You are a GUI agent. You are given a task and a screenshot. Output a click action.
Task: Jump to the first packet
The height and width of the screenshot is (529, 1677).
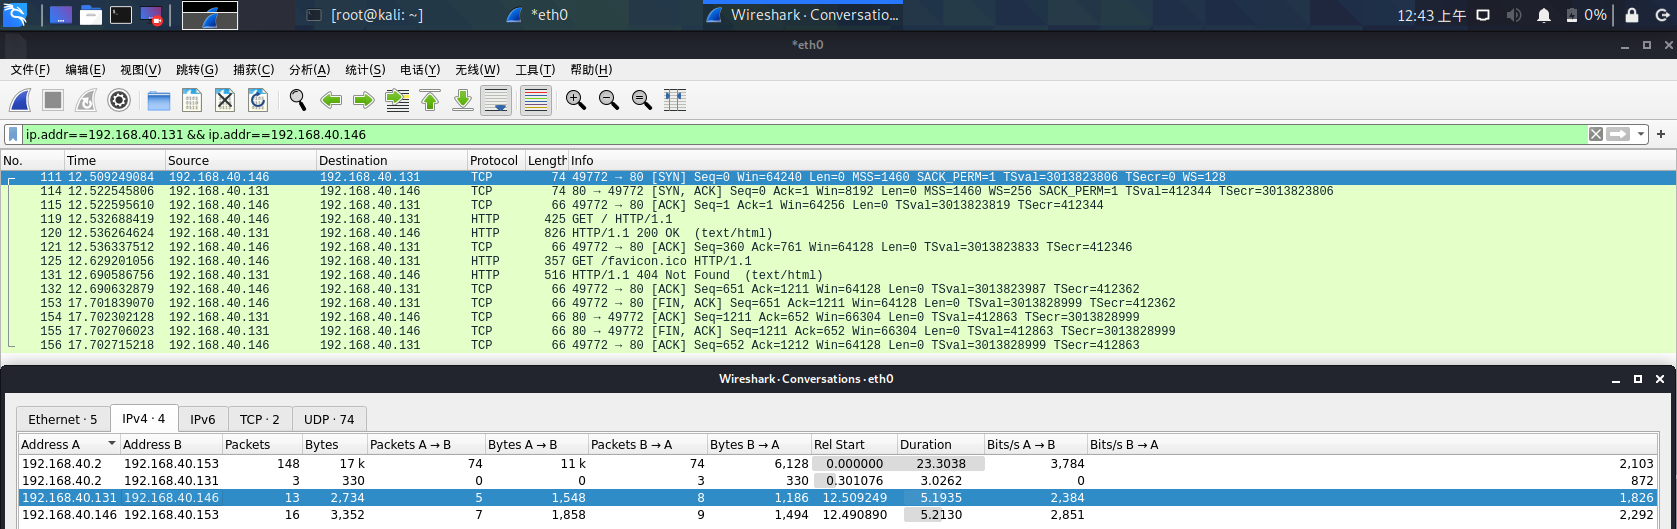coord(430,100)
